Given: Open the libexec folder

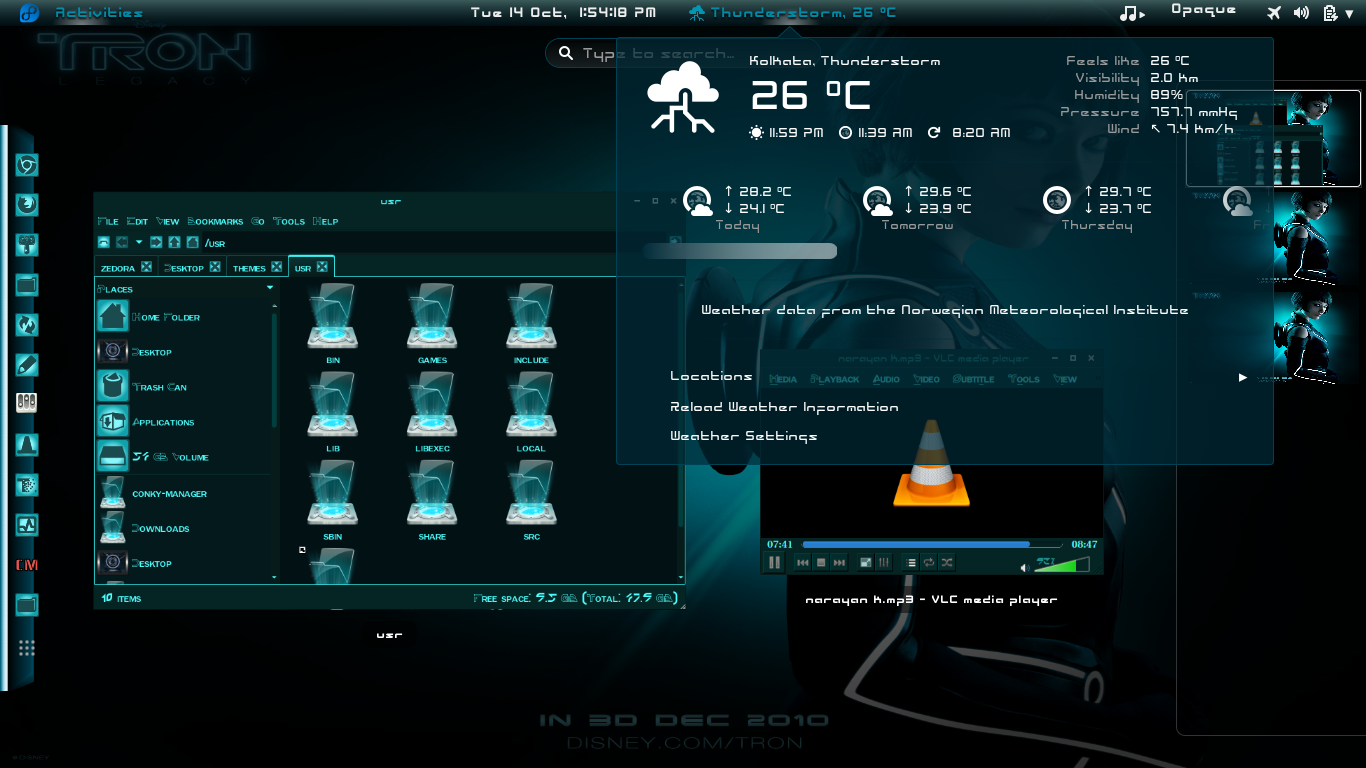Looking at the screenshot, I should pyautogui.click(x=432, y=413).
